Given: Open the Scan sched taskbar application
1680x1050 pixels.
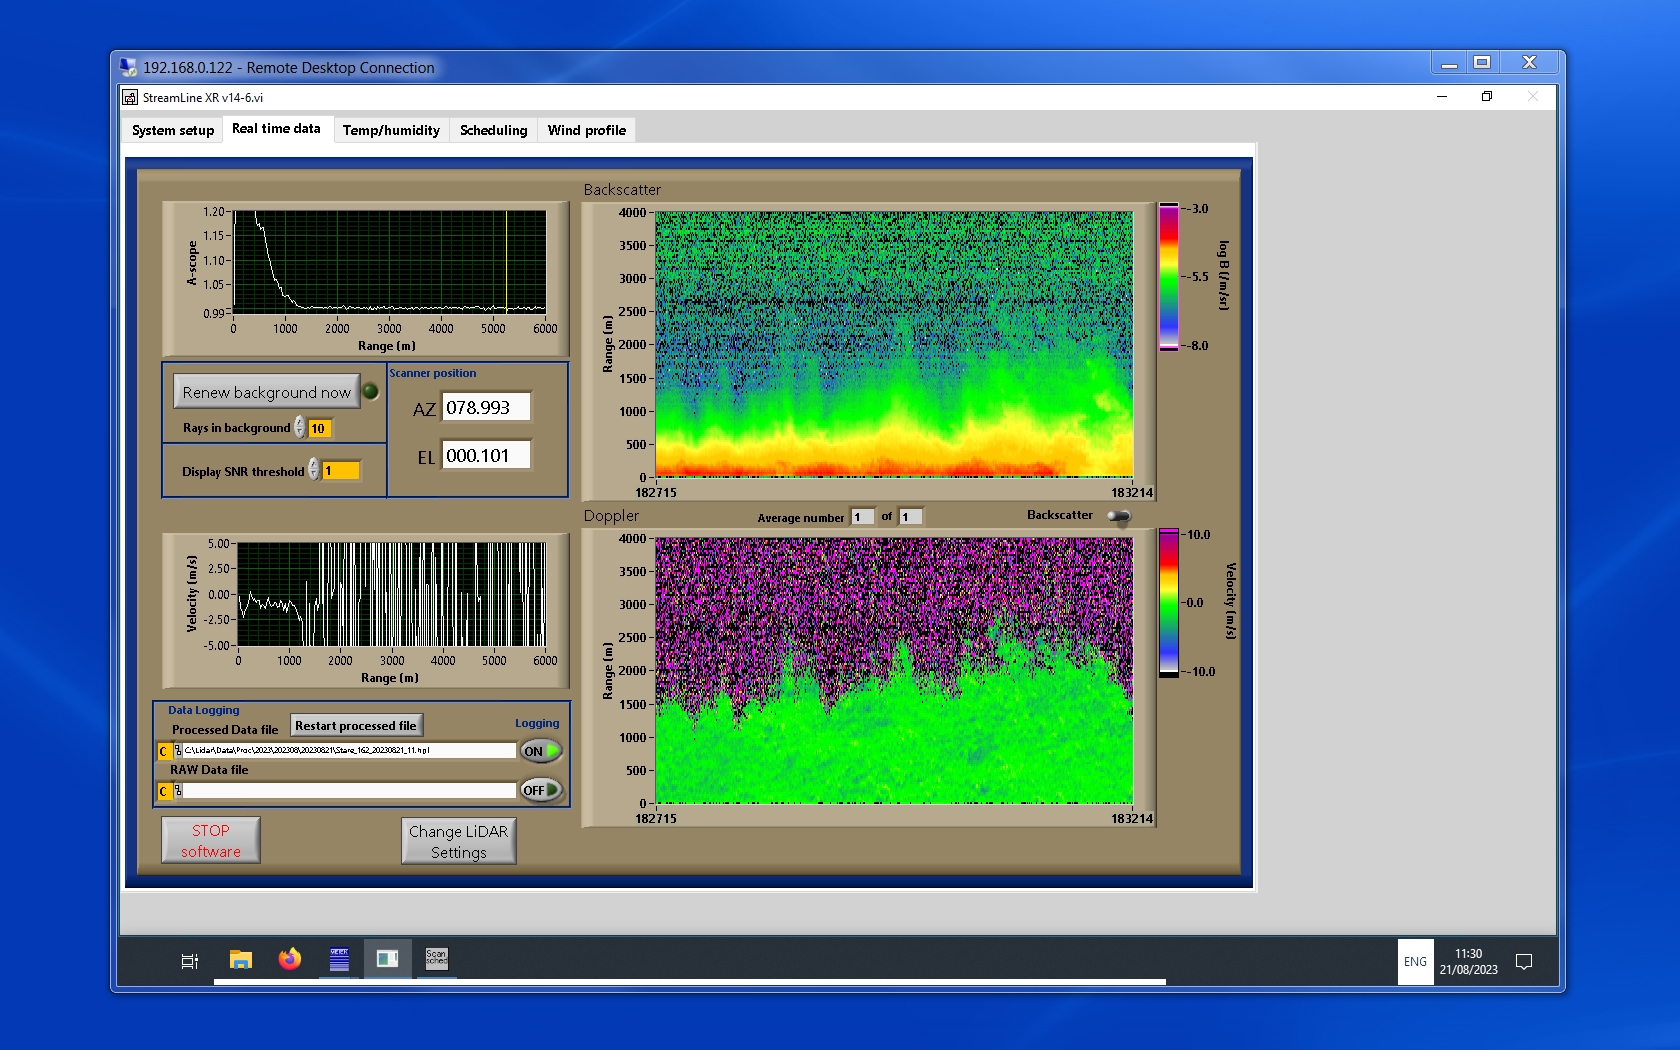Looking at the screenshot, I should click(436, 960).
